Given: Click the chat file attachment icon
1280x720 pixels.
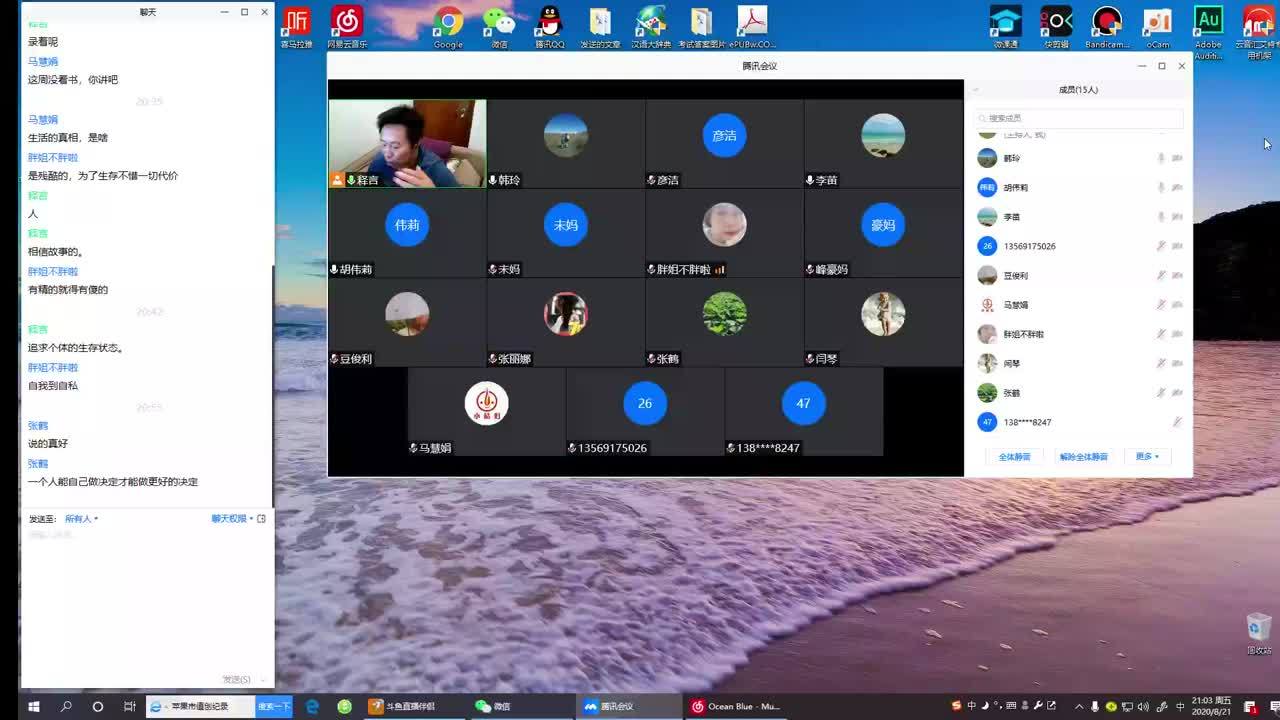Looking at the screenshot, I should 262,519.
